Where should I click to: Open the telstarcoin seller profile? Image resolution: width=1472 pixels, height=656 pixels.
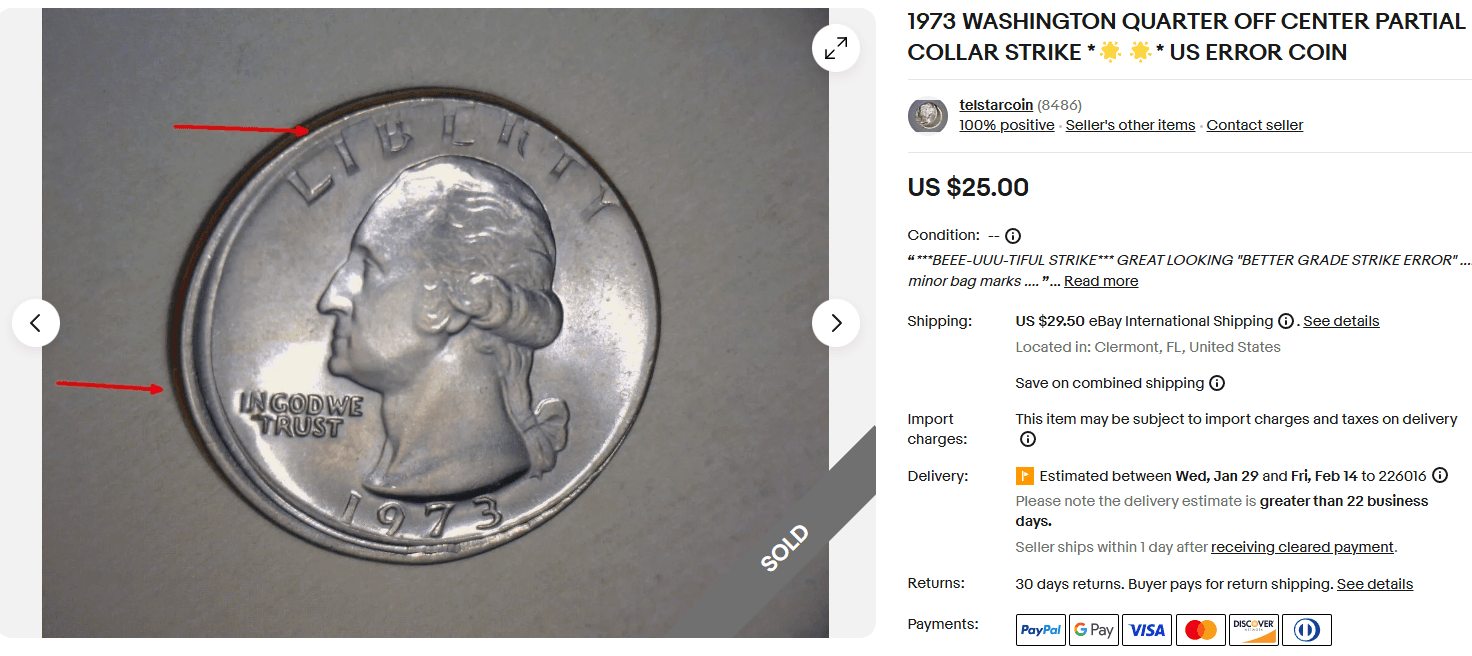pyautogui.click(x=996, y=104)
